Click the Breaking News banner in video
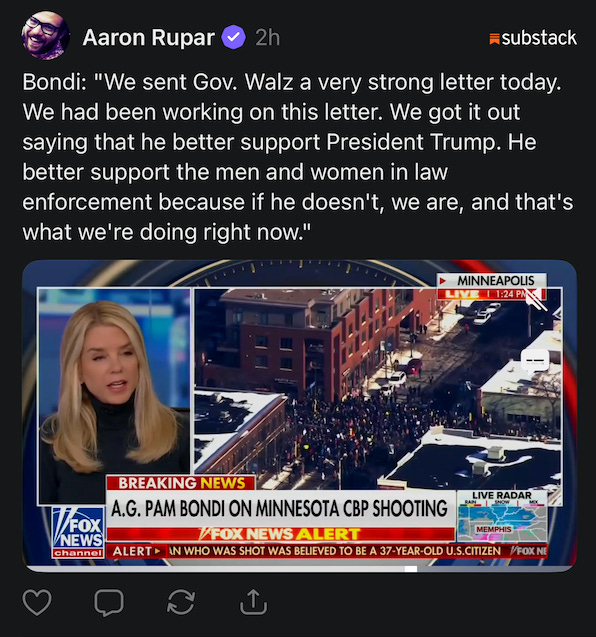596x637 pixels. pyautogui.click(x=181, y=483)
